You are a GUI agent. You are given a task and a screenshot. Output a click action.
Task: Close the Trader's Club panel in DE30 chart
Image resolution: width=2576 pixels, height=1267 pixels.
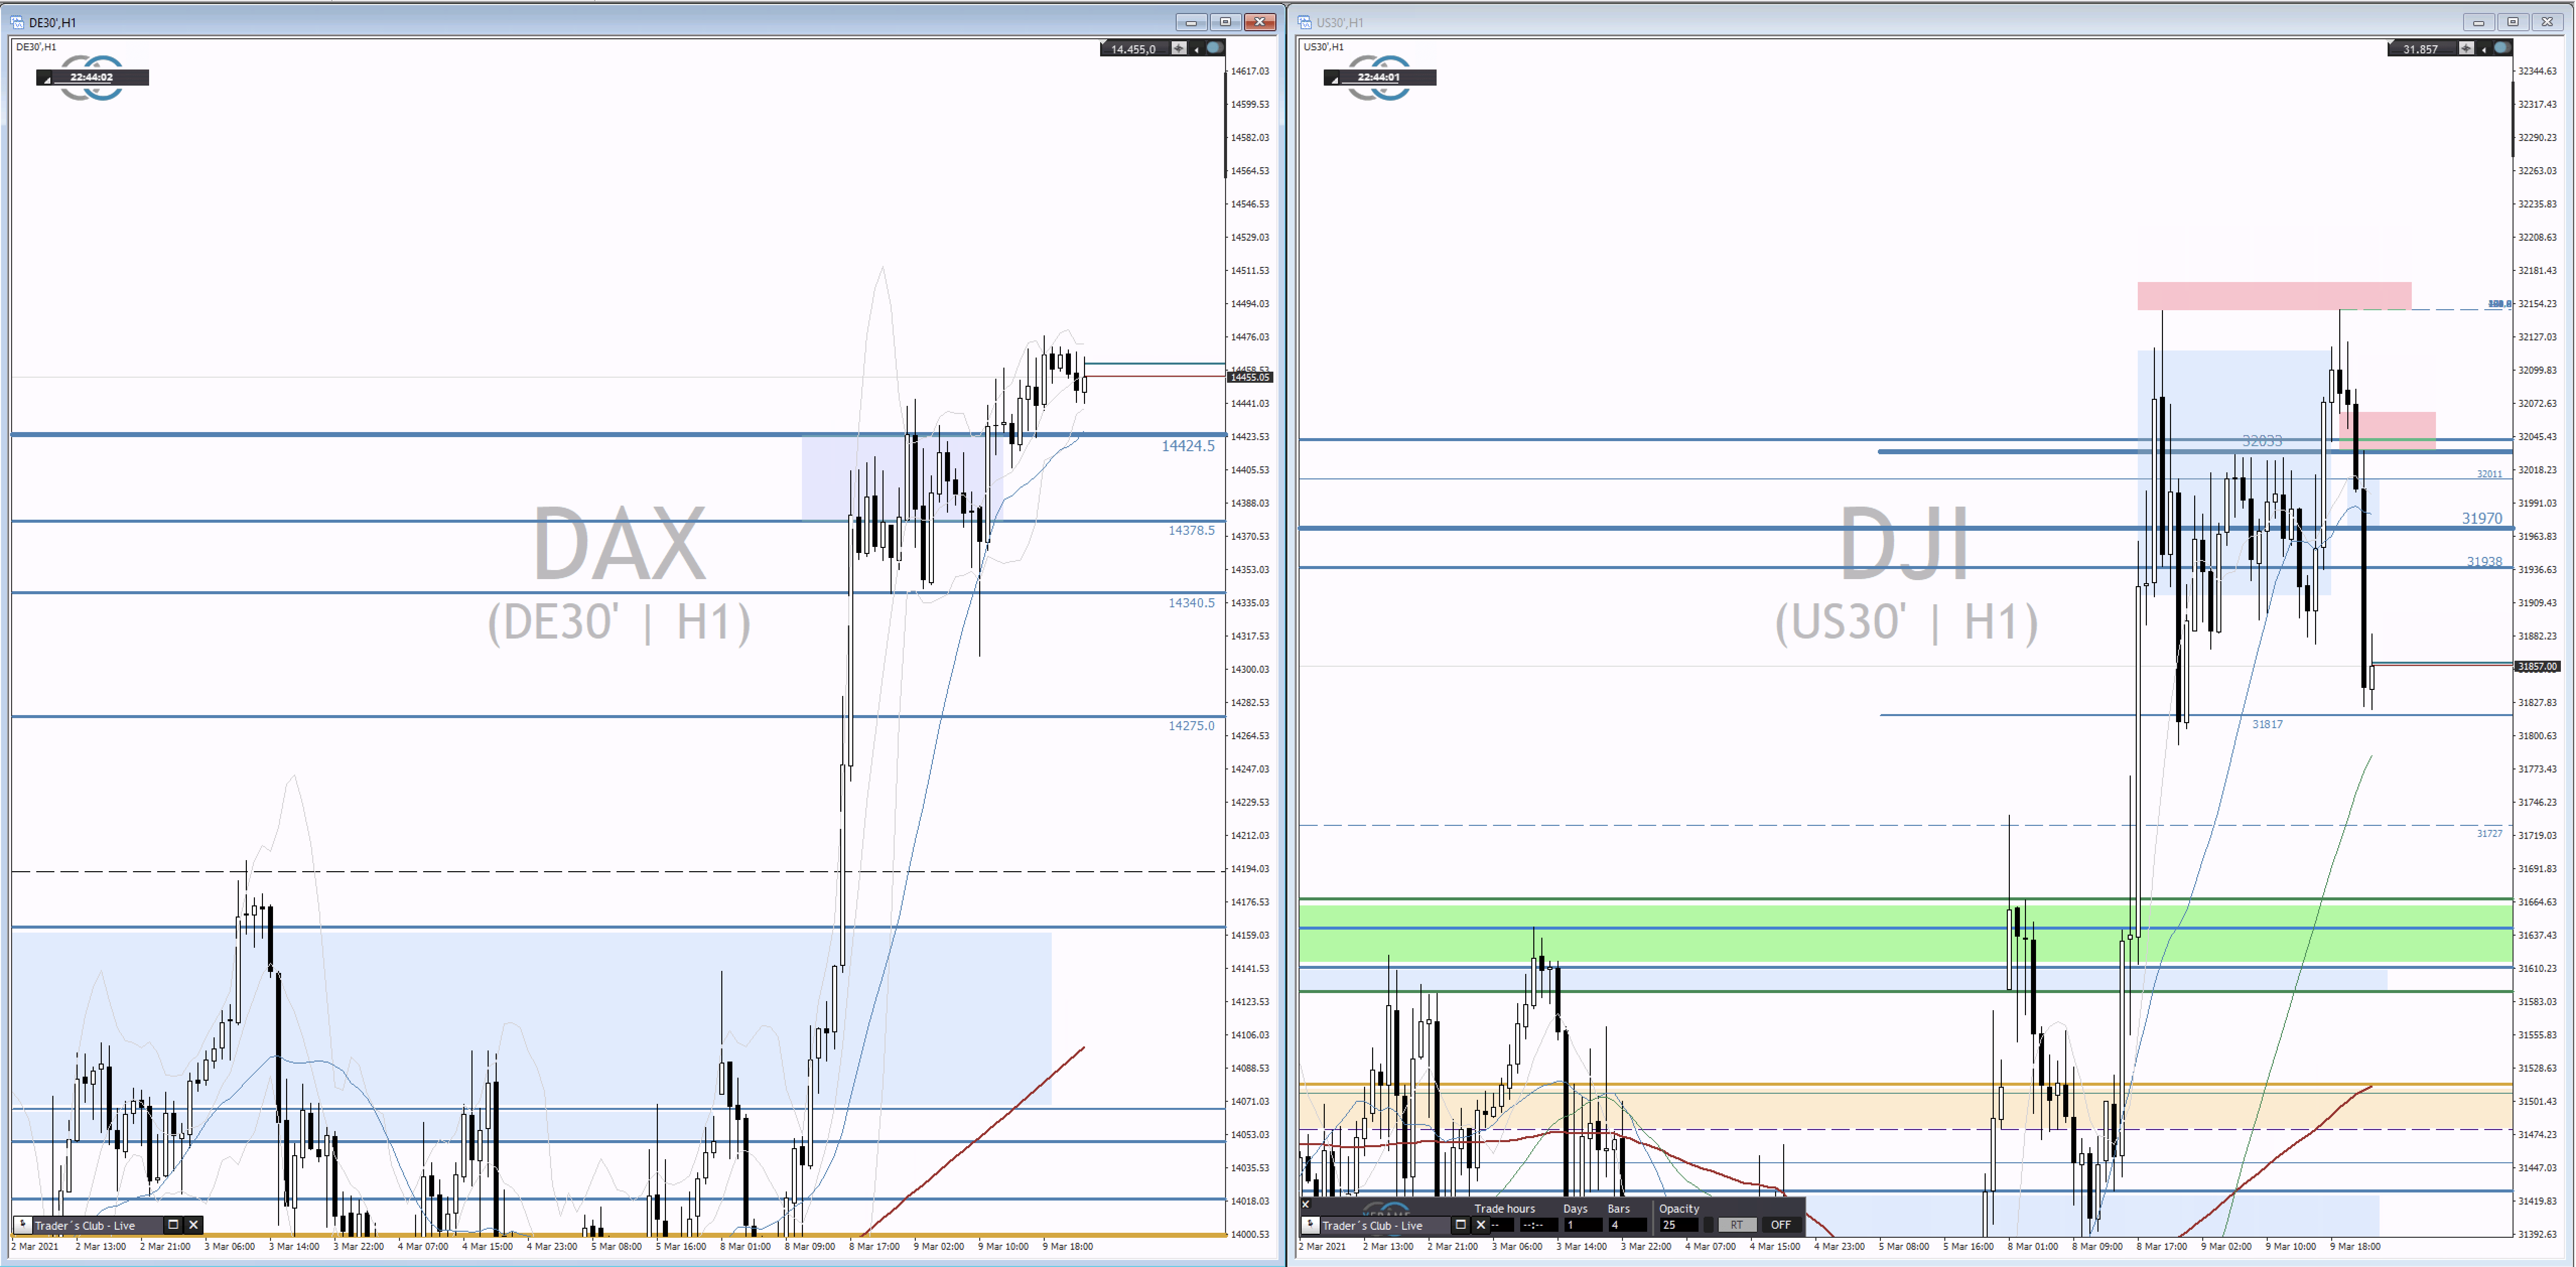194,1224
